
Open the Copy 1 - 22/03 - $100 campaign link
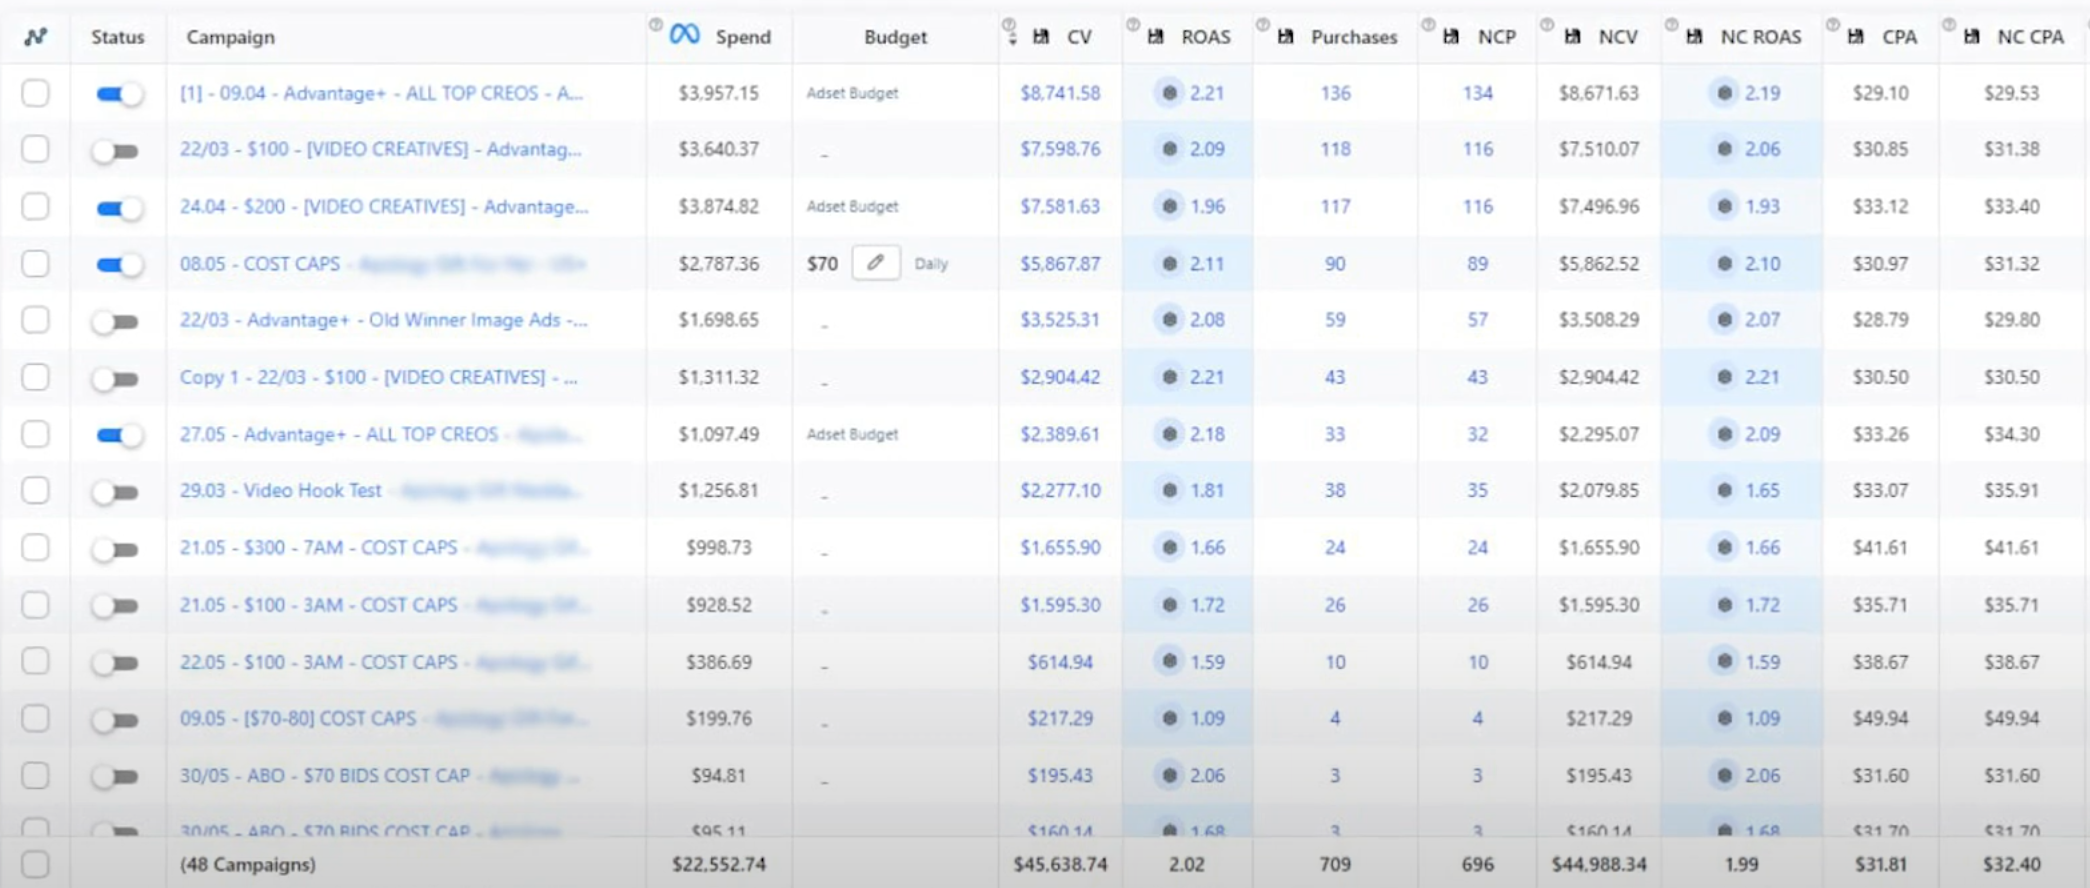(378, 378)
